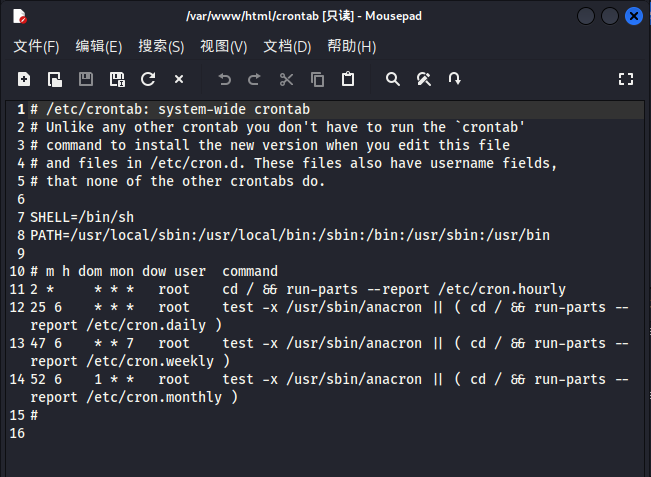Click the Copy icon in toolbar
This screenshot has width=651, height=477.
318,79
